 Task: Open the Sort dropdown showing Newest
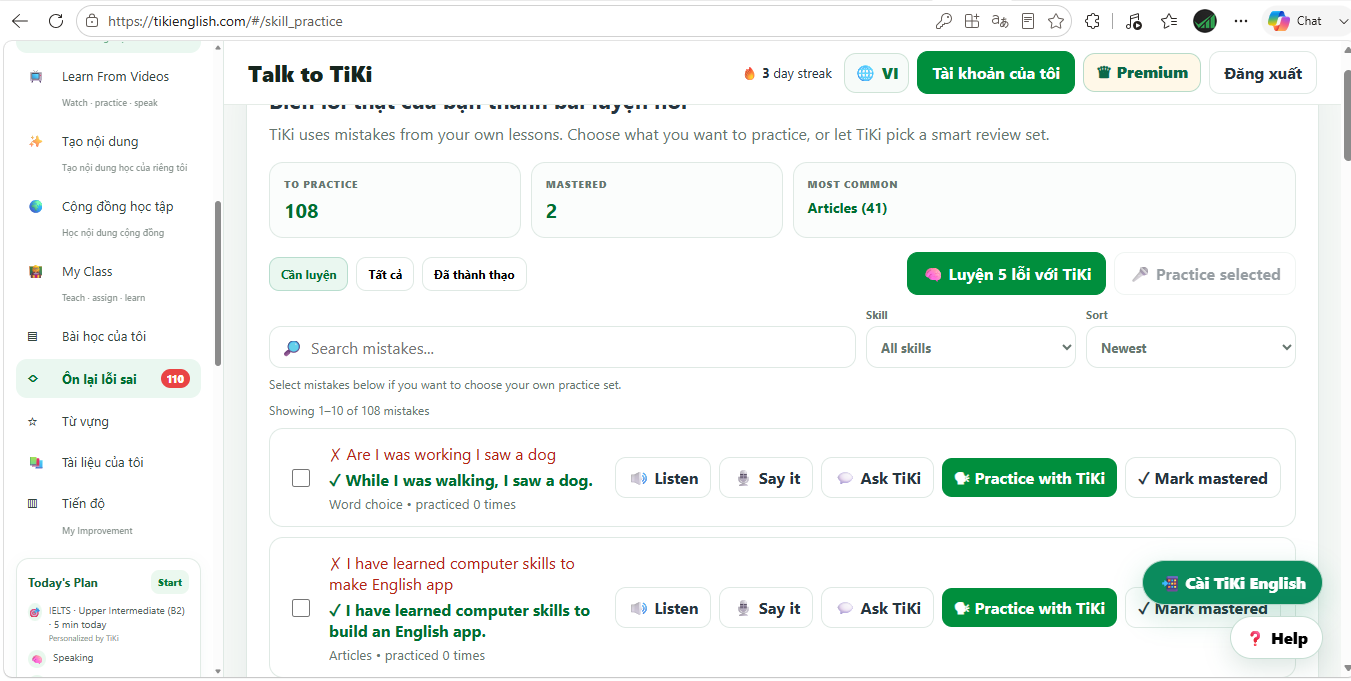pos(1191,348)
